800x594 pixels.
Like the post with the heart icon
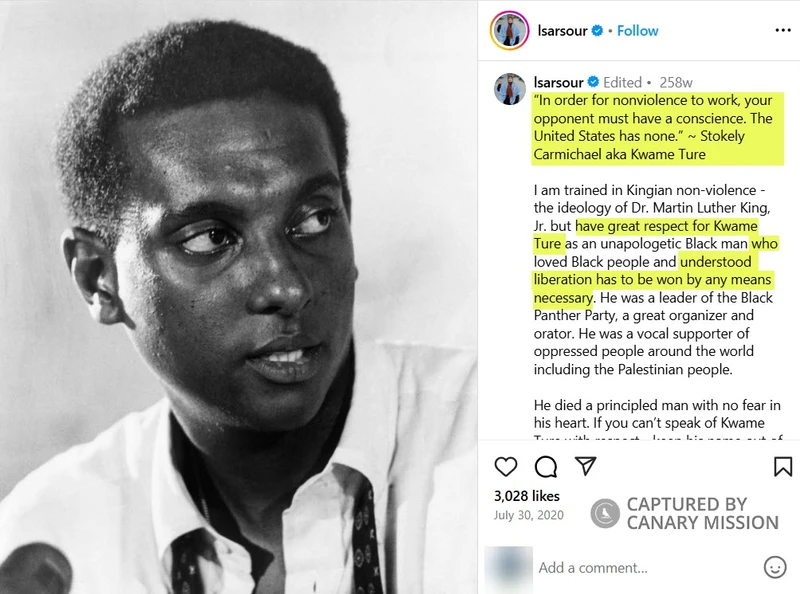click(x=506, y=467)
